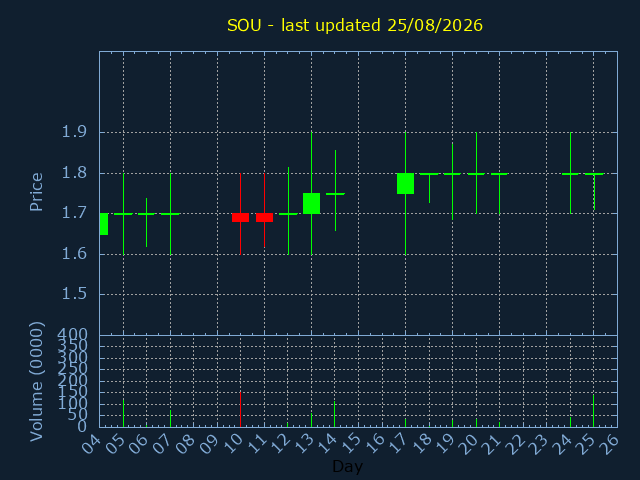640x480 pixels.
Task: Click the 'Volume (0000)' axis label
Action: tap(36, 382)
